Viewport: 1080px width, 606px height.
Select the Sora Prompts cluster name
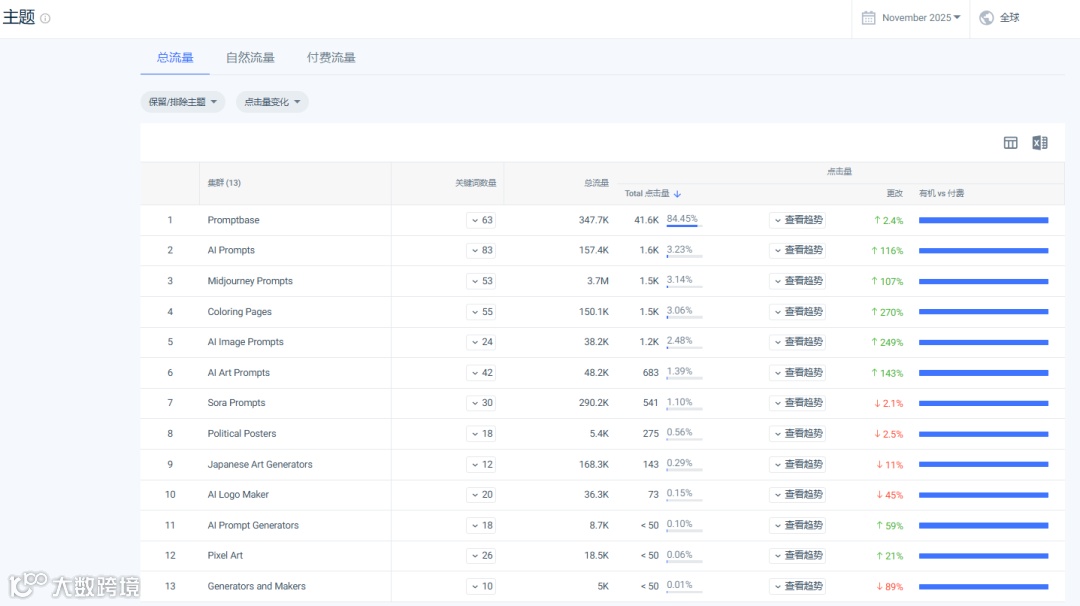[x=236, y=403]
